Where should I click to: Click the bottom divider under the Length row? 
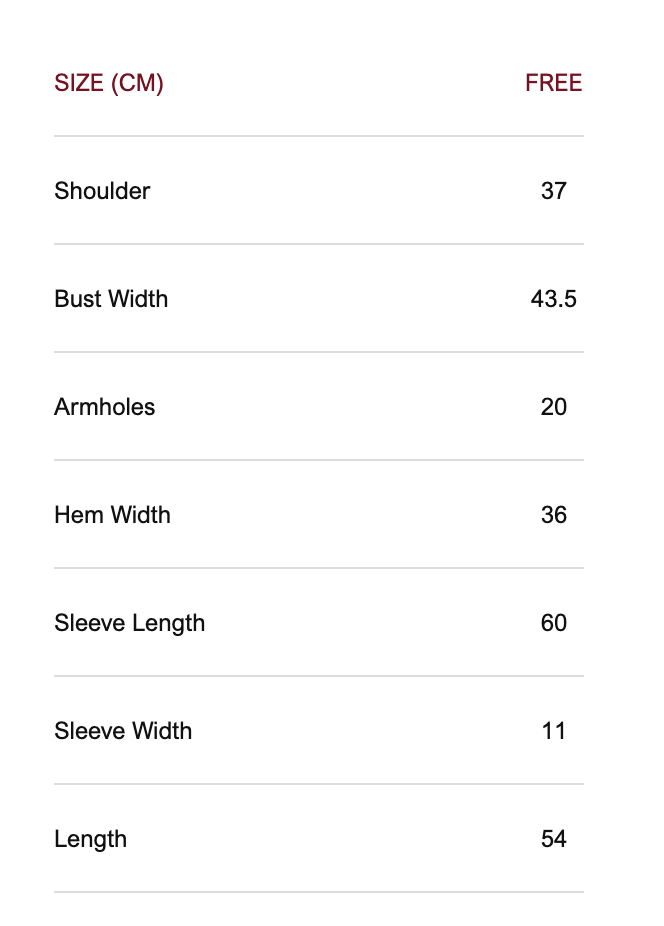point(318,892)
